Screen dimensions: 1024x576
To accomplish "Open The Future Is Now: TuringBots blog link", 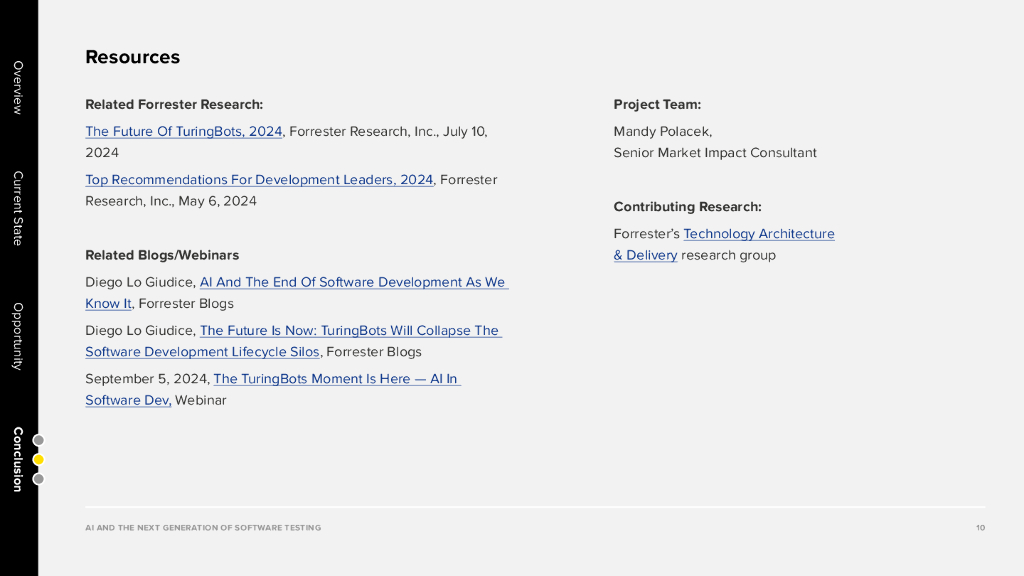I will point(350,330).
